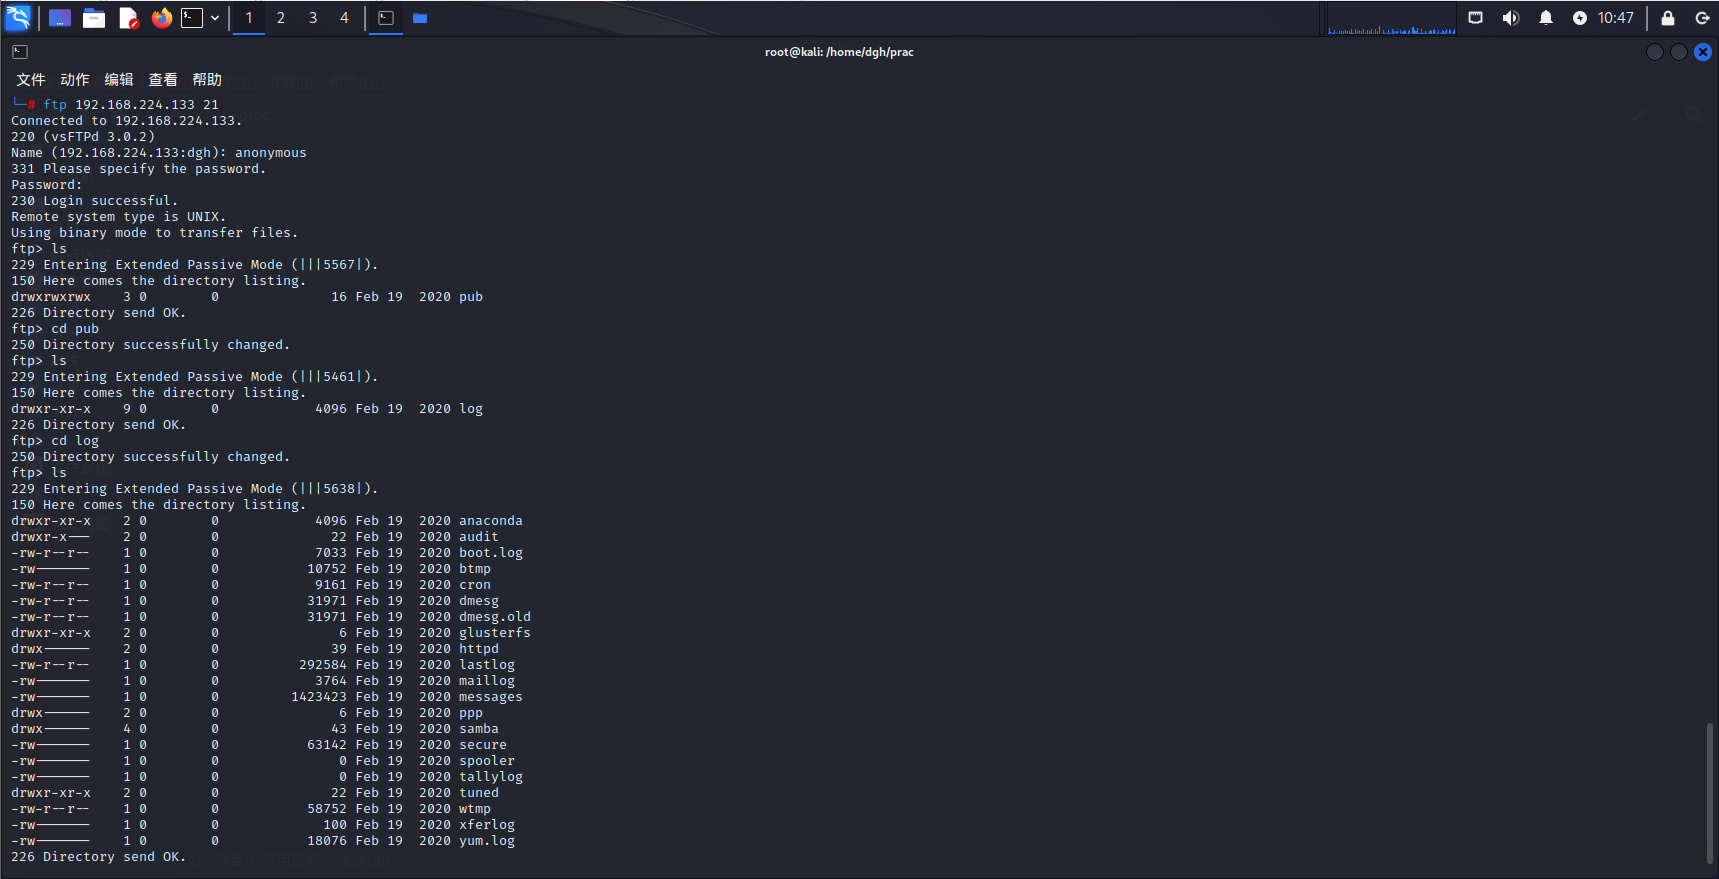Image resolution: width=1719 pixels, height=879 pixels.
Task: Click the '220 (vsFTPd 3.0.2)' line
Action: click(x=83, y=137)
